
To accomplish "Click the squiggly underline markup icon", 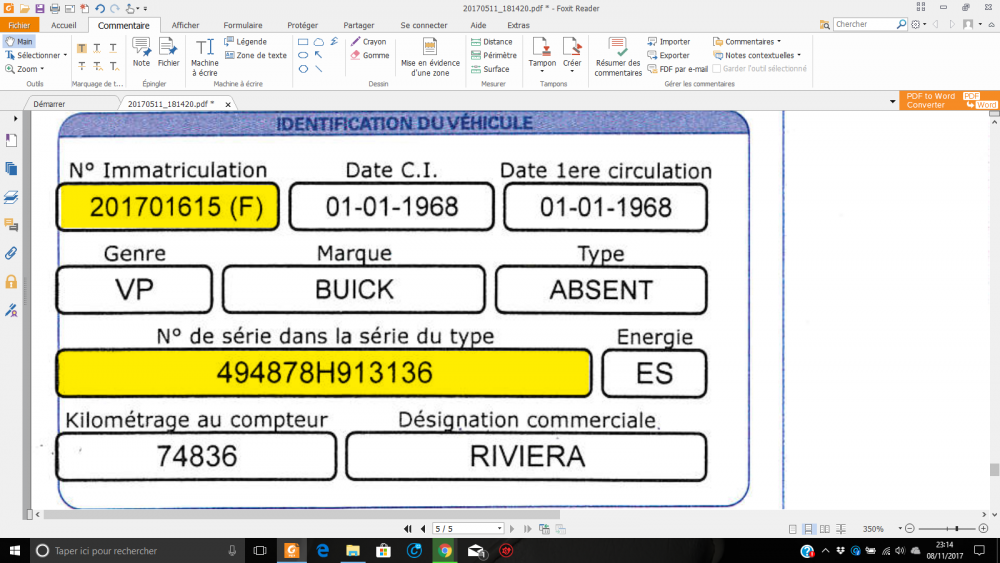I will coord(97,48).
